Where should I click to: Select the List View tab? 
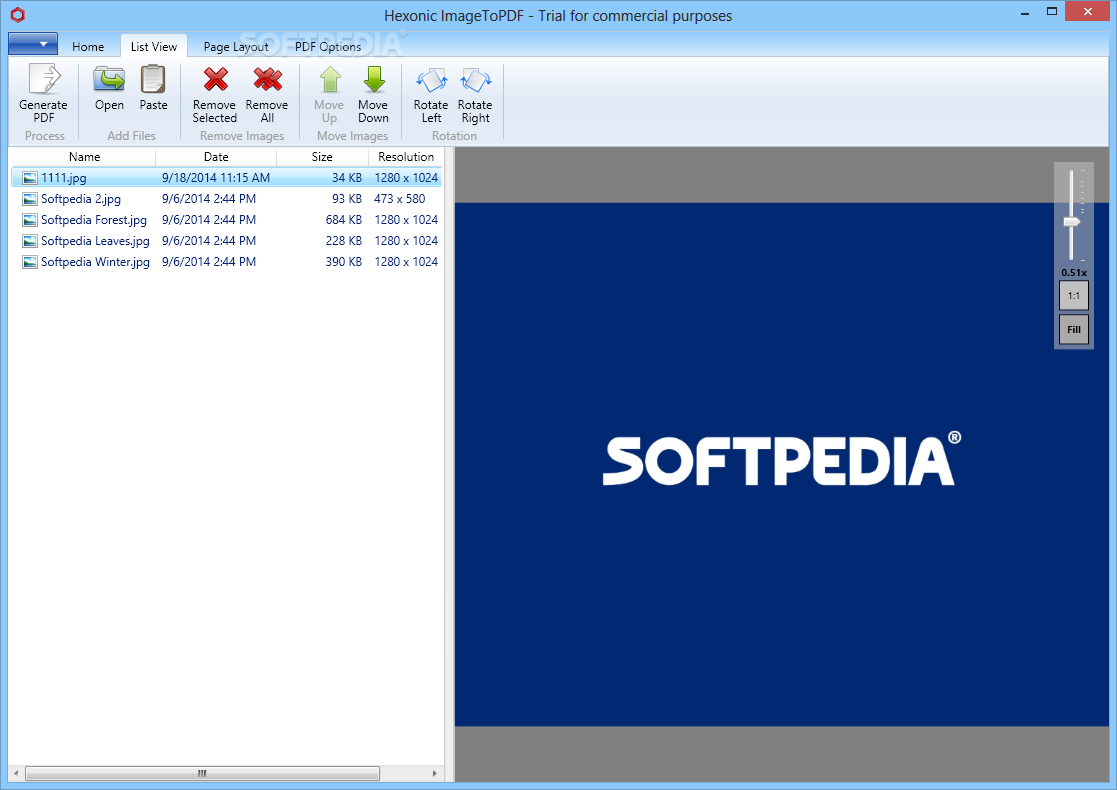154,46
